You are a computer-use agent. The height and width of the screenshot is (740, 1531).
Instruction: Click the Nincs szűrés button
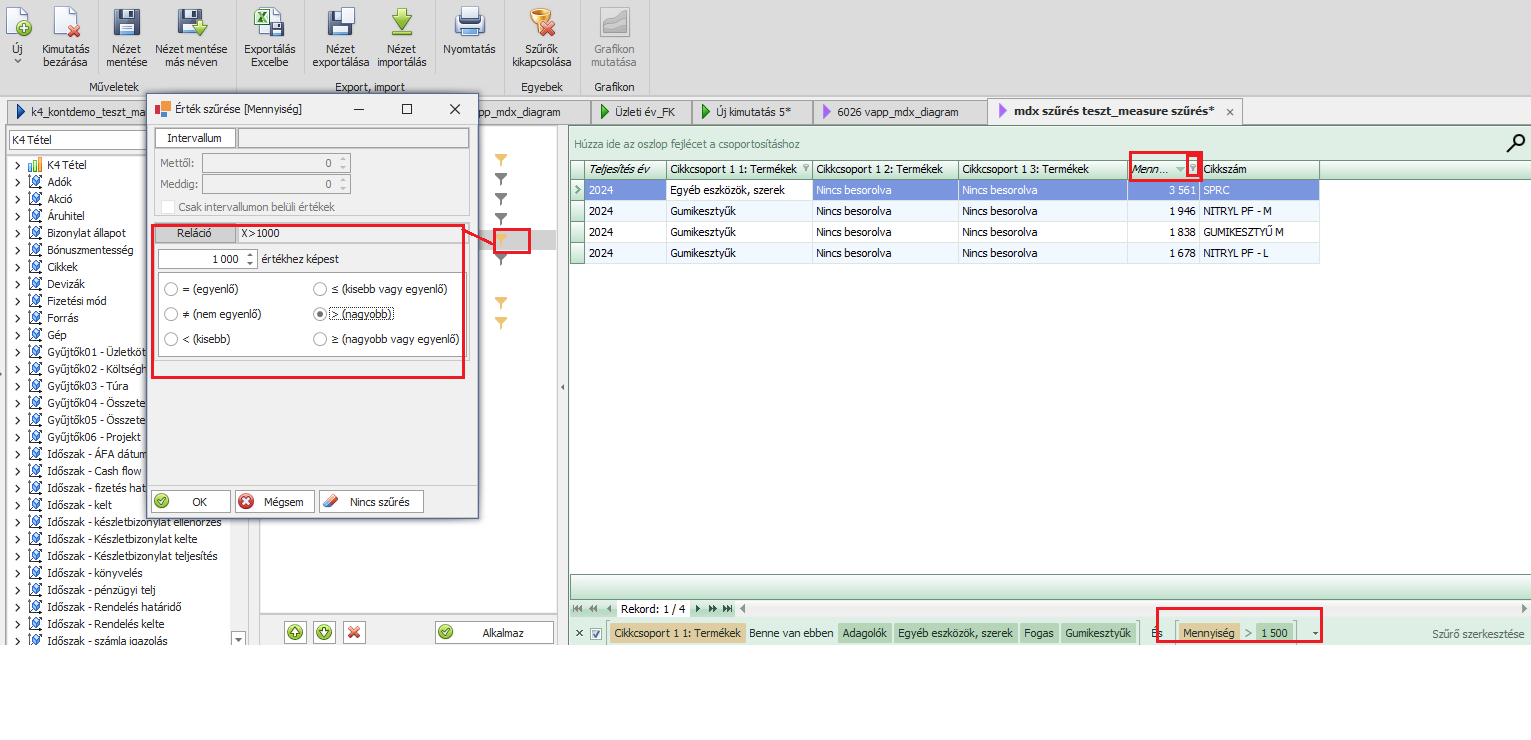(x=371, y=502)
